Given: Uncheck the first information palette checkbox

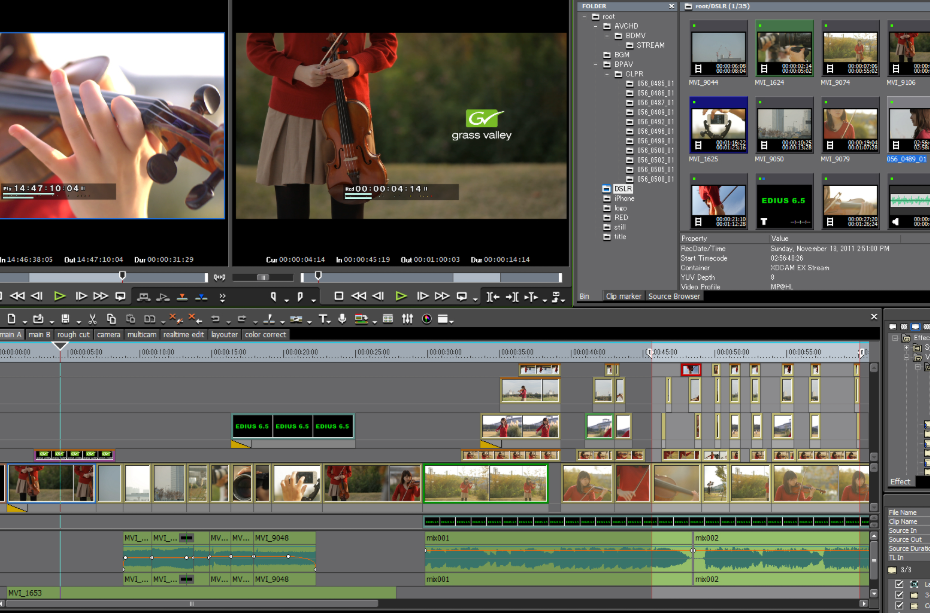Looking at the screenshot, I should [x=899, y=584].
